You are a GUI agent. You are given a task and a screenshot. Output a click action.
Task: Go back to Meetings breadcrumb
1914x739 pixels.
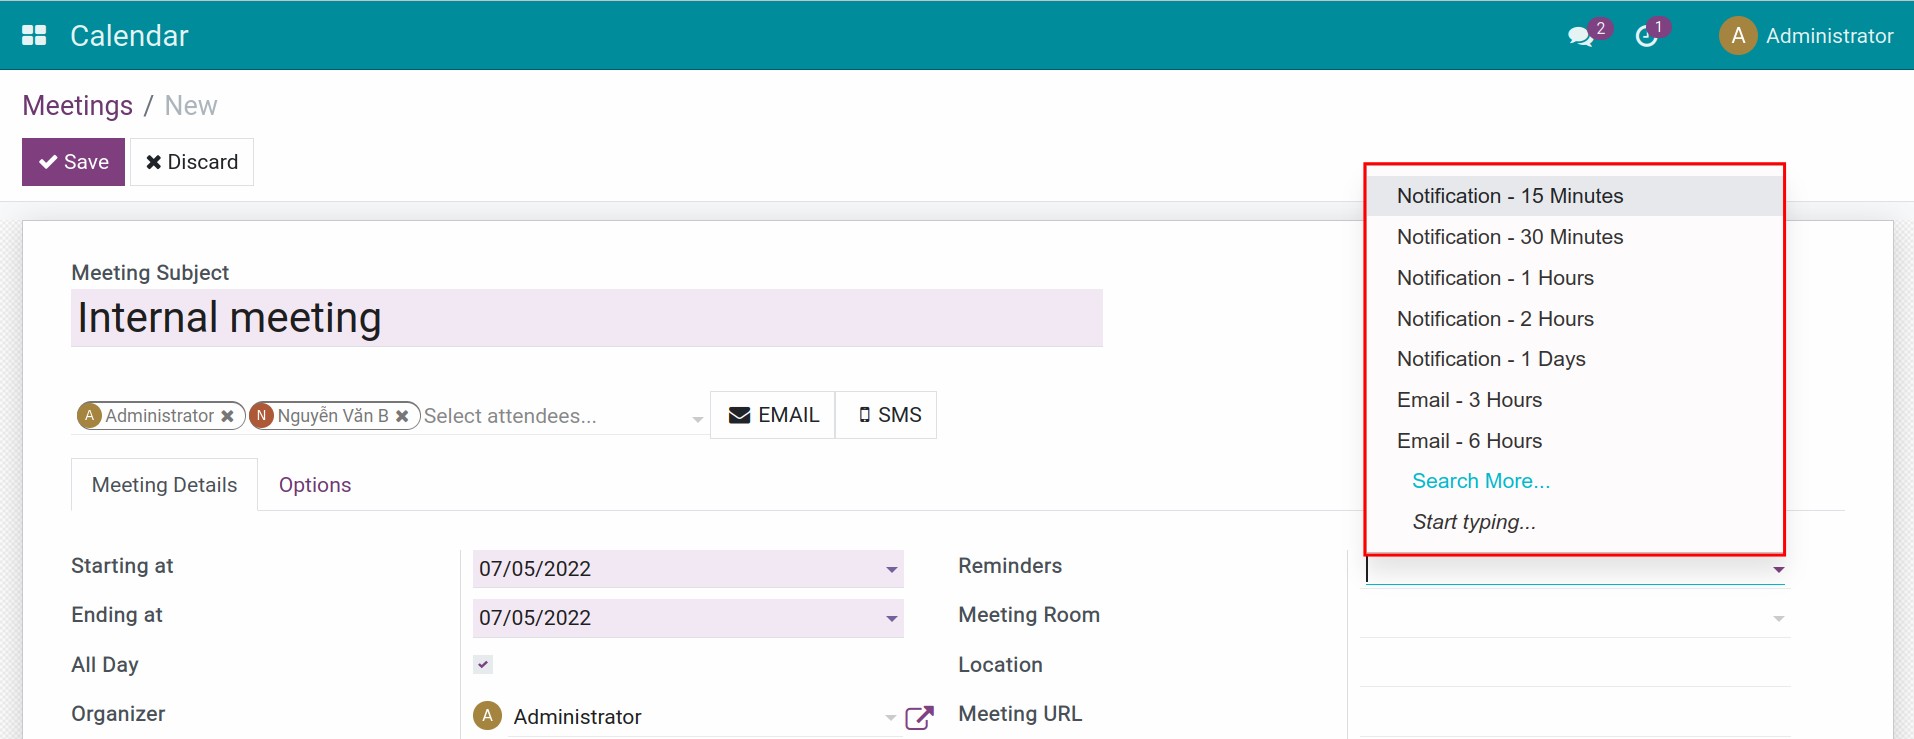[78, 106]
